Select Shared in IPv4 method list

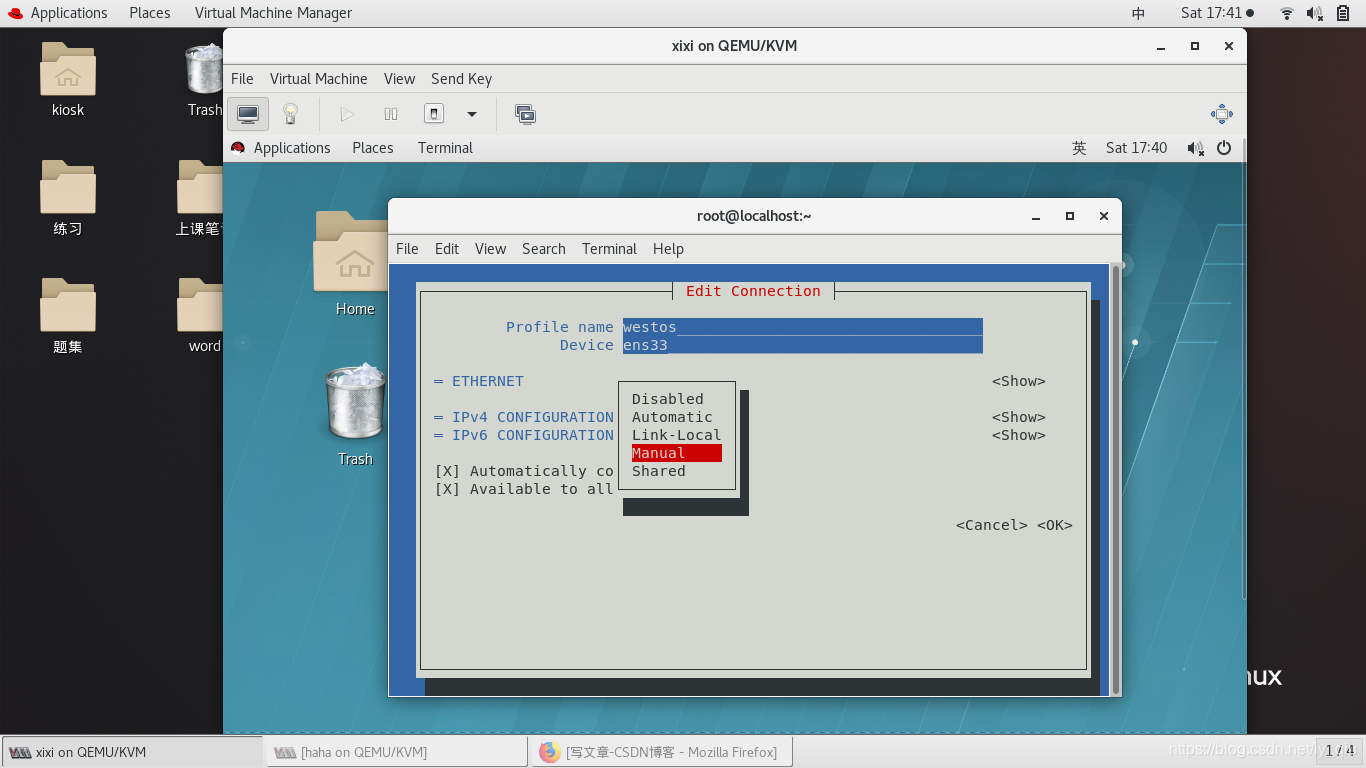point(659,471)
